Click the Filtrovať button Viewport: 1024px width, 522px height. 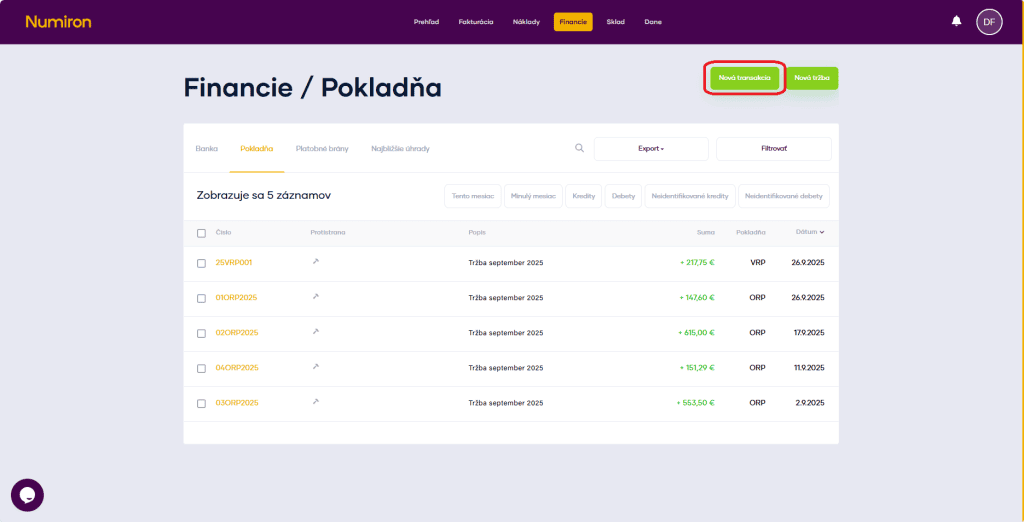[x=774, y=149]
